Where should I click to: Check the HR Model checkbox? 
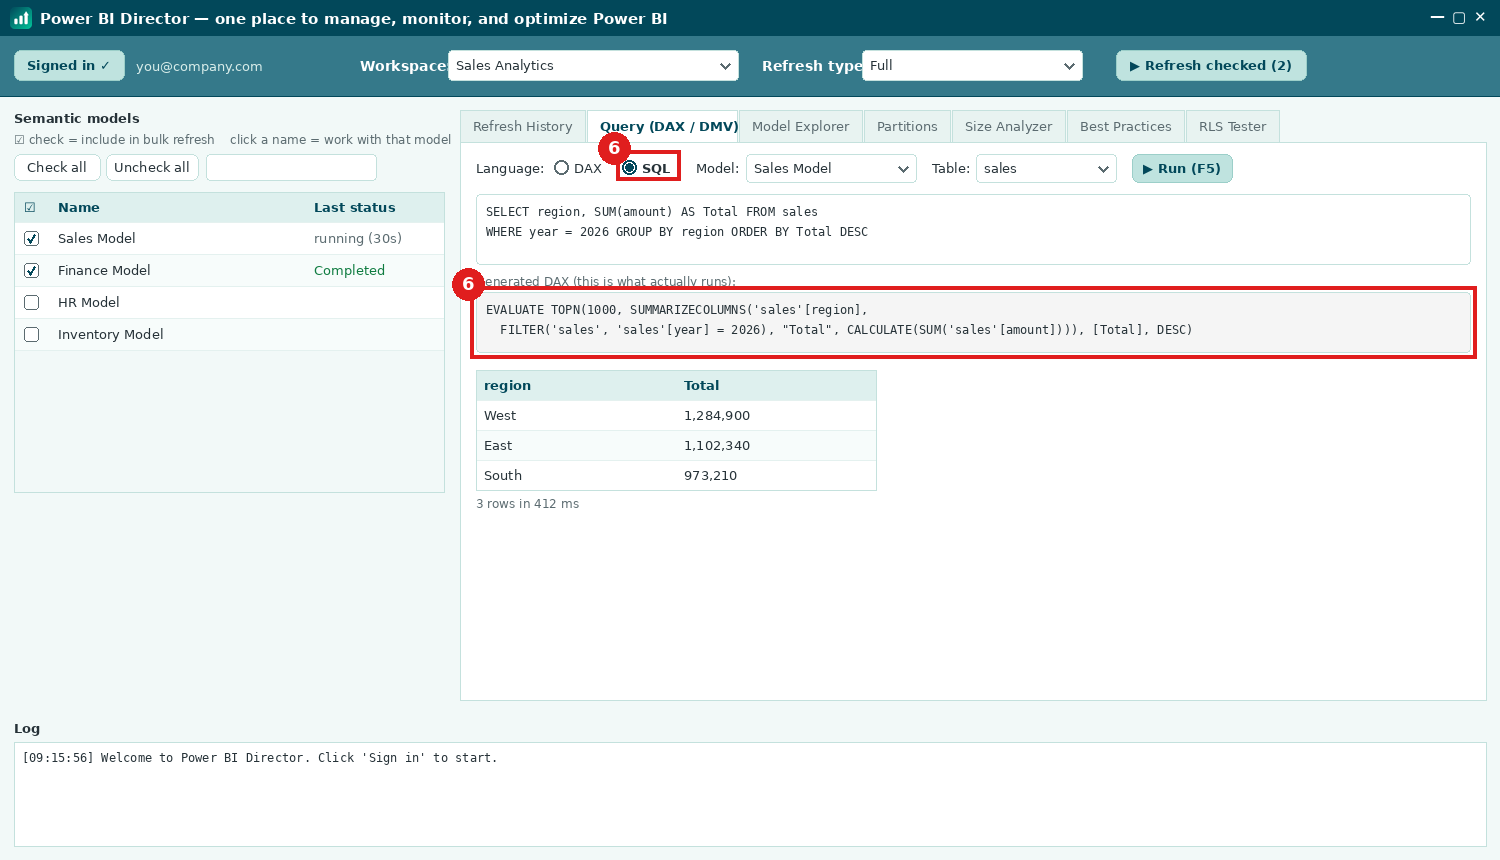coord(32,303)
